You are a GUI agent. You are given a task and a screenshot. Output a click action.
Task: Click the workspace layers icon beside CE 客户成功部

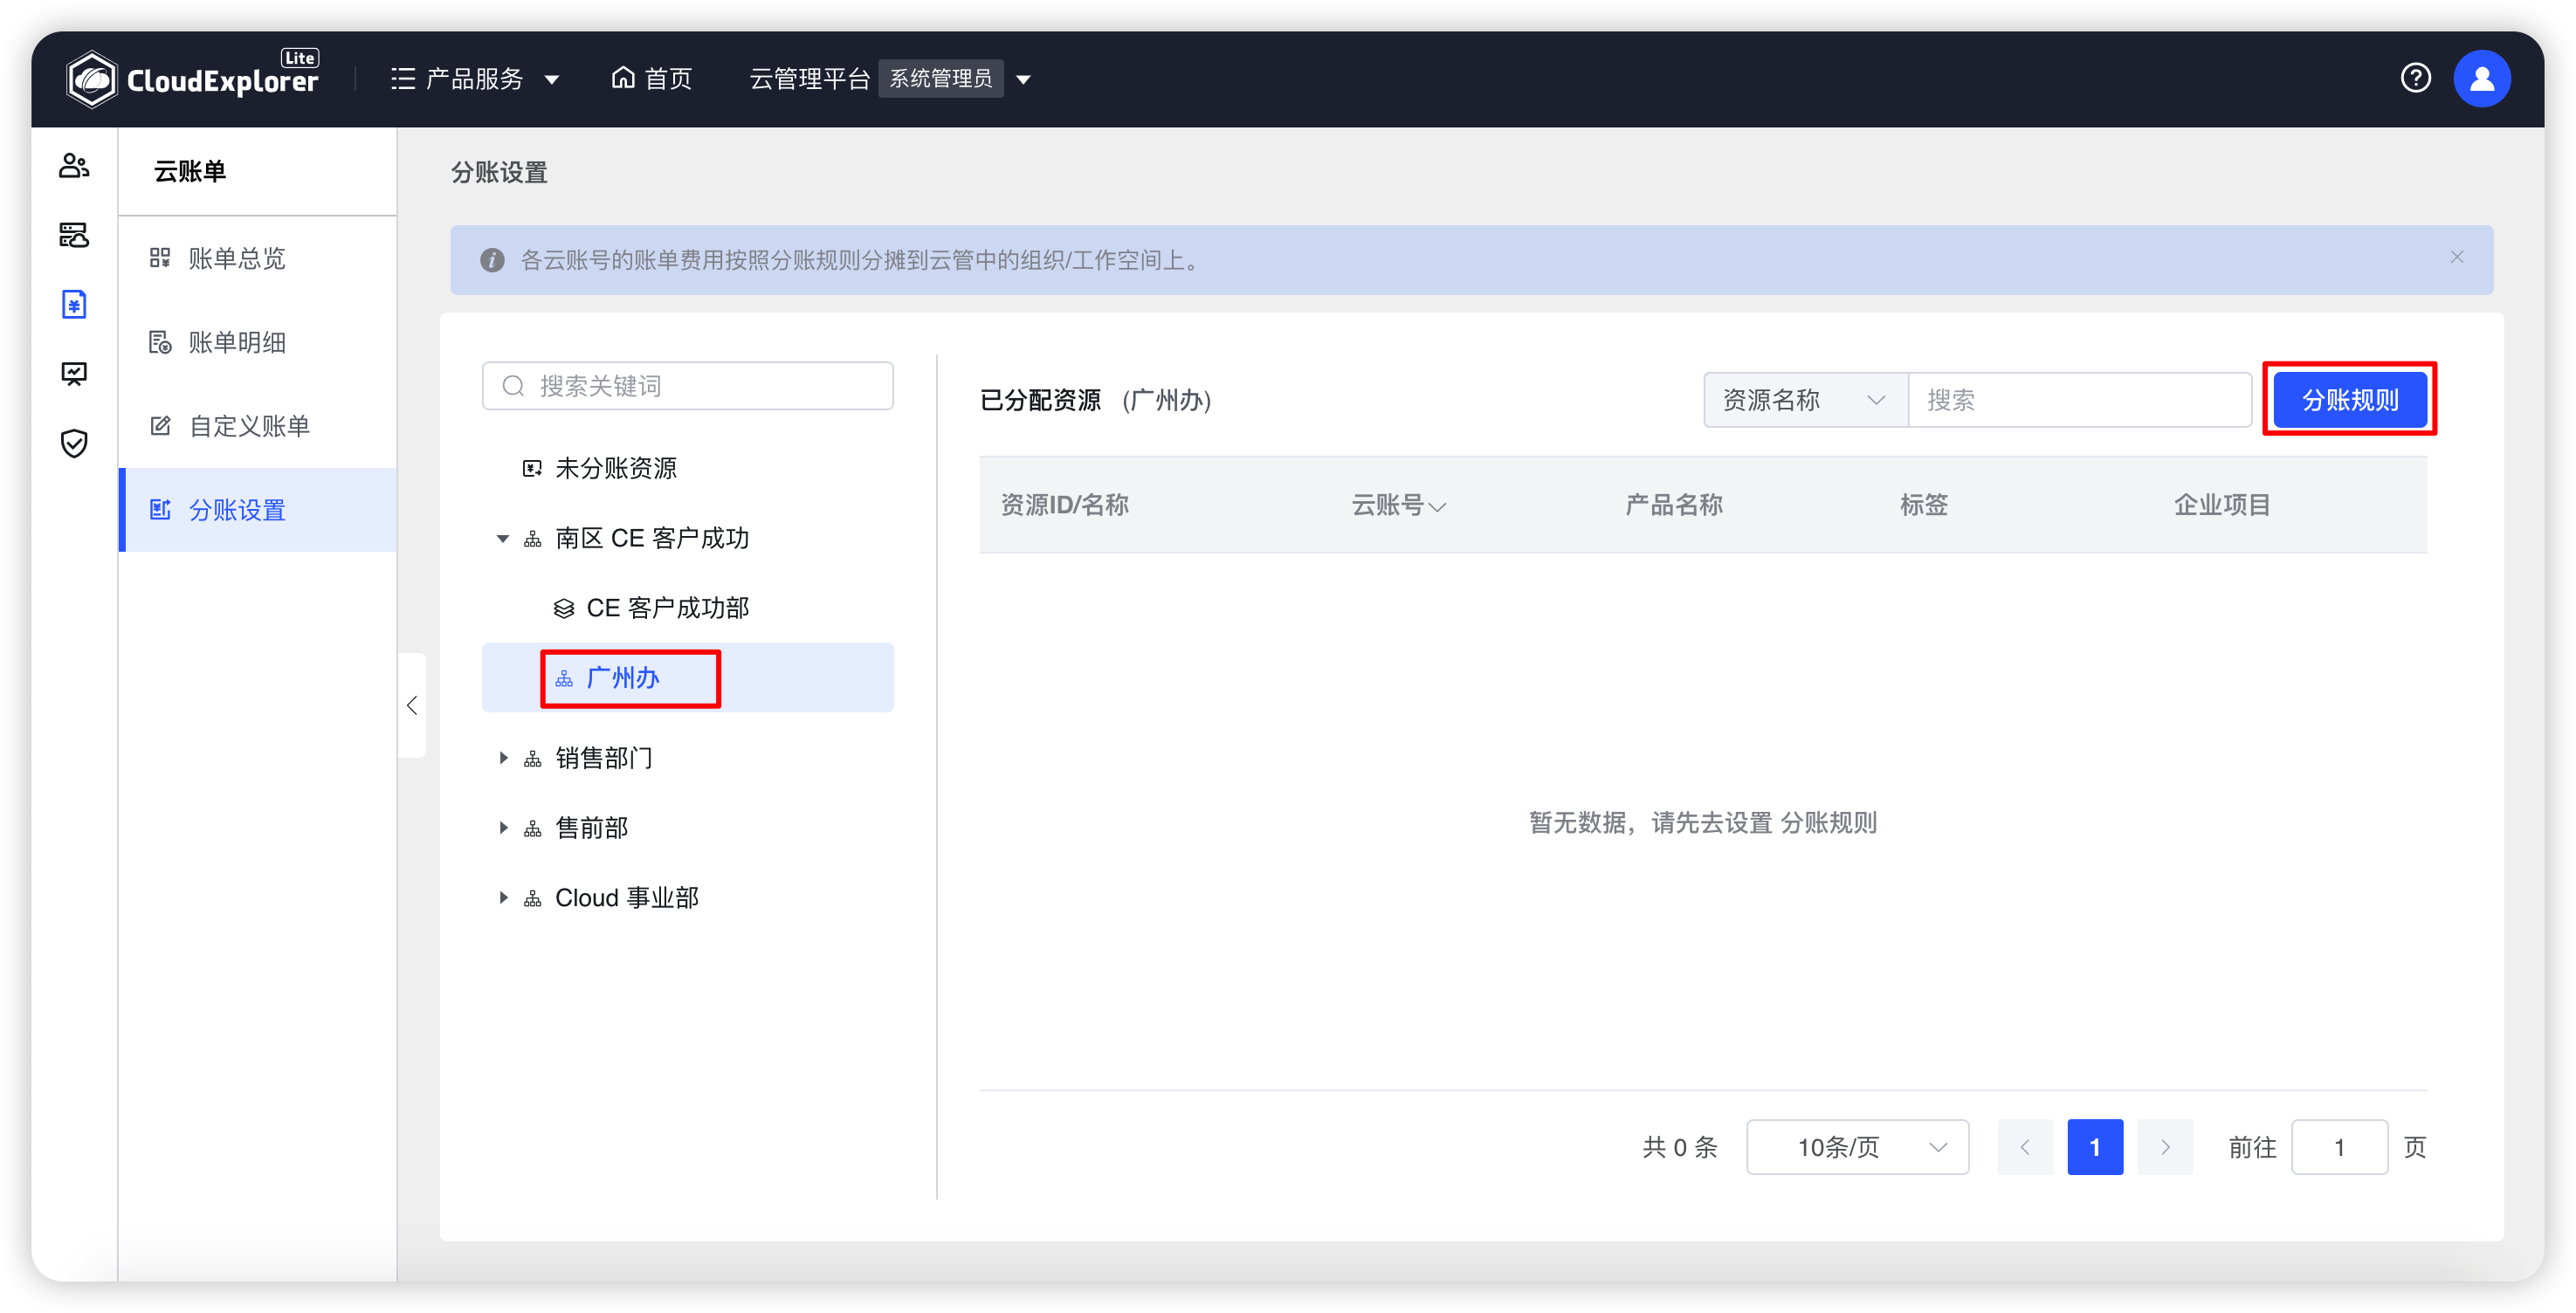564,609
